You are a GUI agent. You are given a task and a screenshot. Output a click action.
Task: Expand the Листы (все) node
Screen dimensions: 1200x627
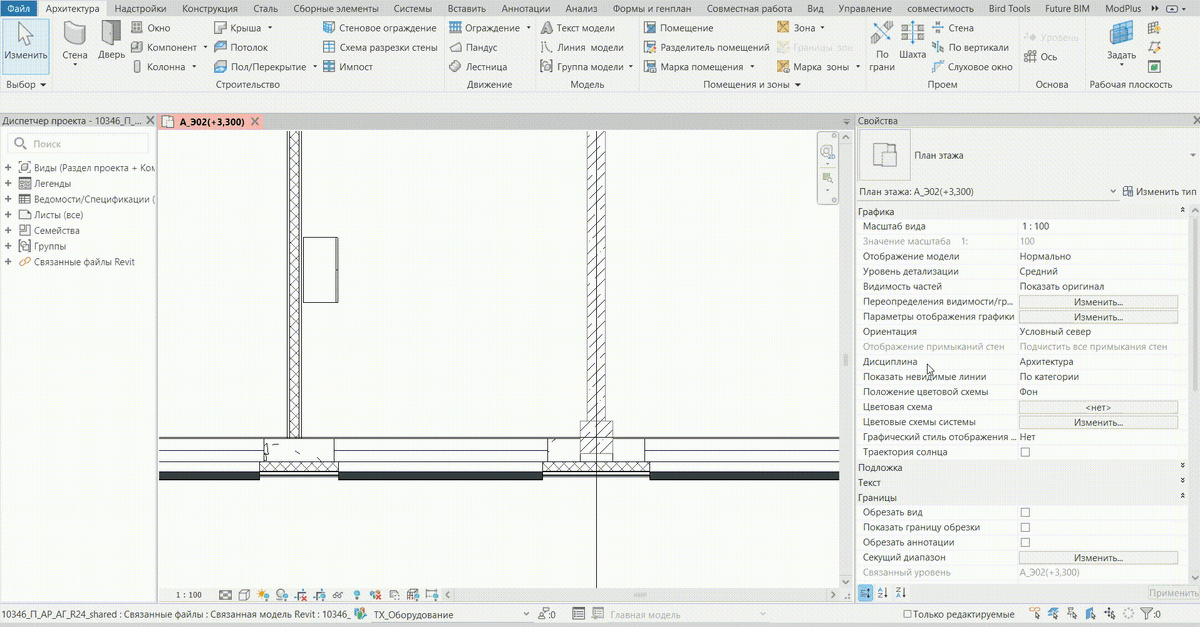8,215
